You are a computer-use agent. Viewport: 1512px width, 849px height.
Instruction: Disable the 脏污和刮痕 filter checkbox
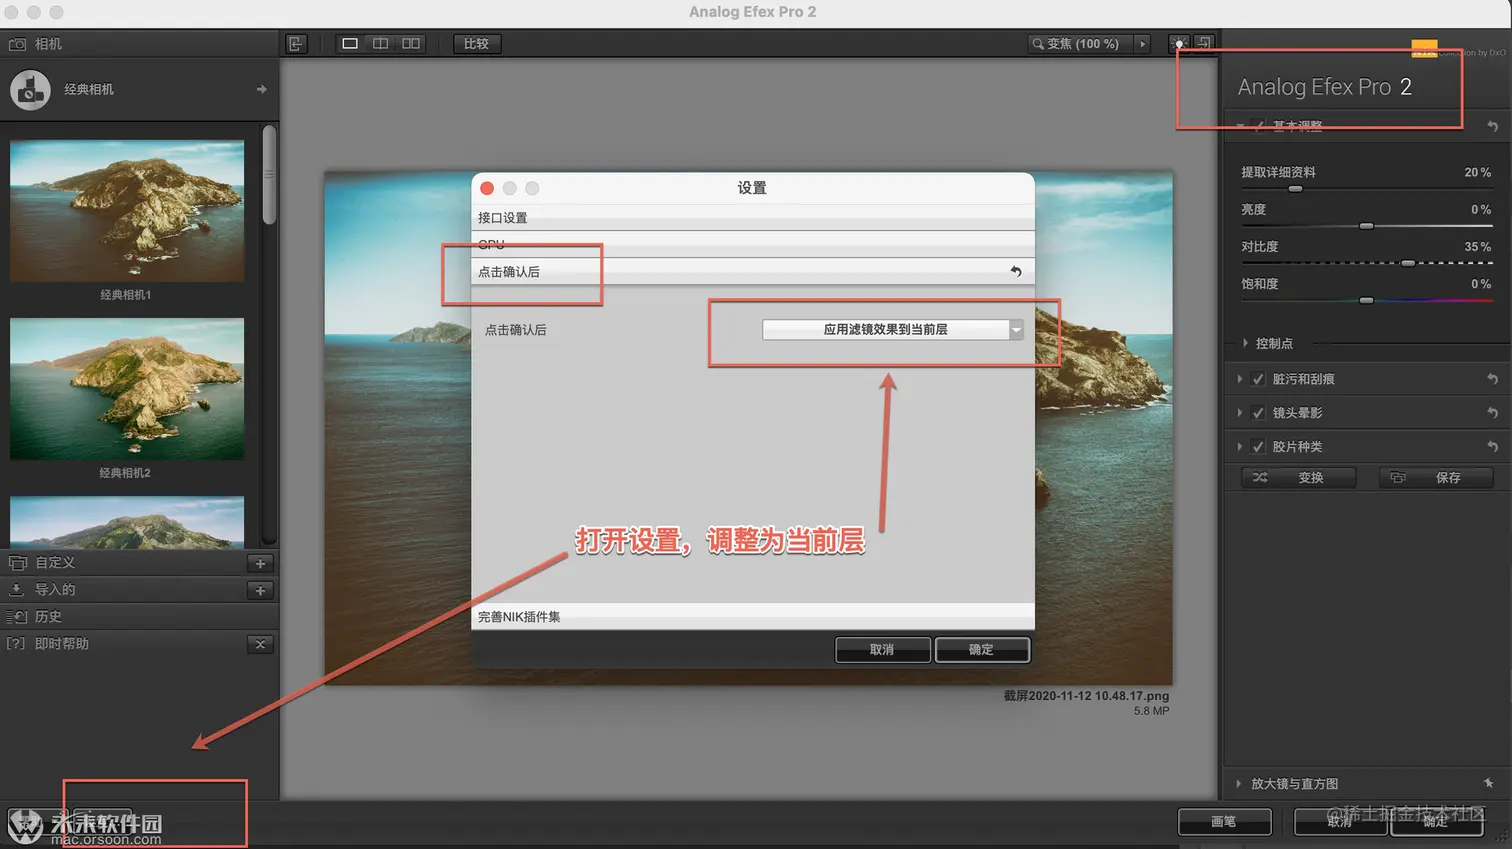1258,379
